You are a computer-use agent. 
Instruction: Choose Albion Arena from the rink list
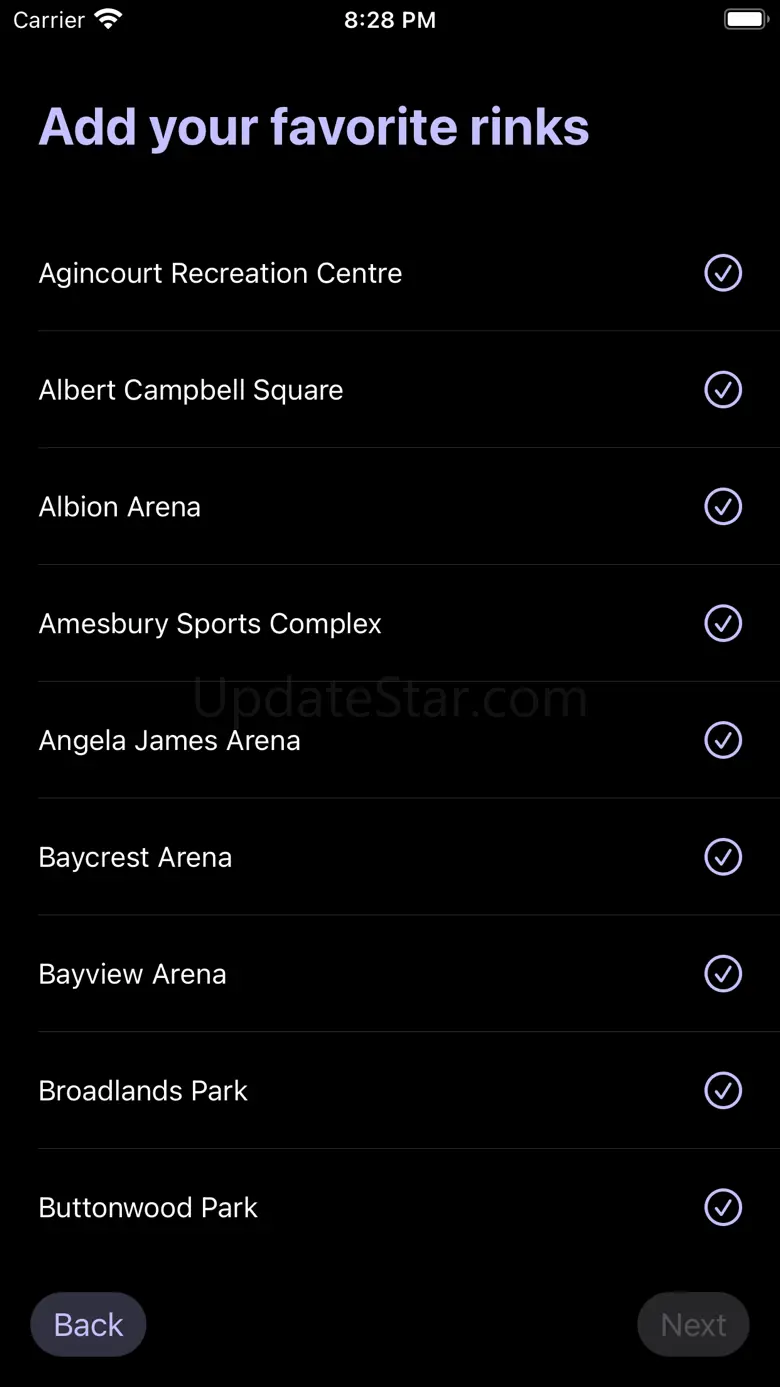pyautogui.click(x=120, y=507)
